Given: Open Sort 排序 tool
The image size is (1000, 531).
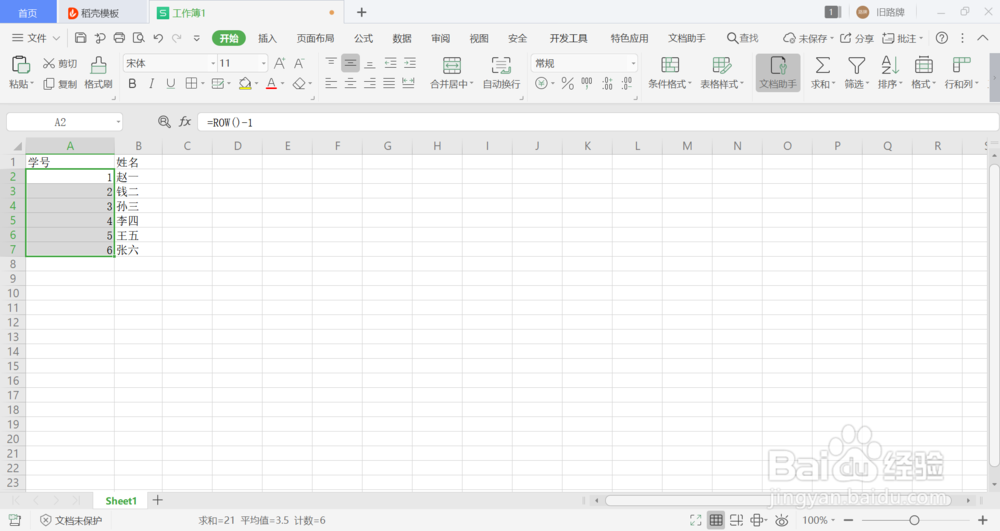Looking at the screenshot, I should (890, 72).
